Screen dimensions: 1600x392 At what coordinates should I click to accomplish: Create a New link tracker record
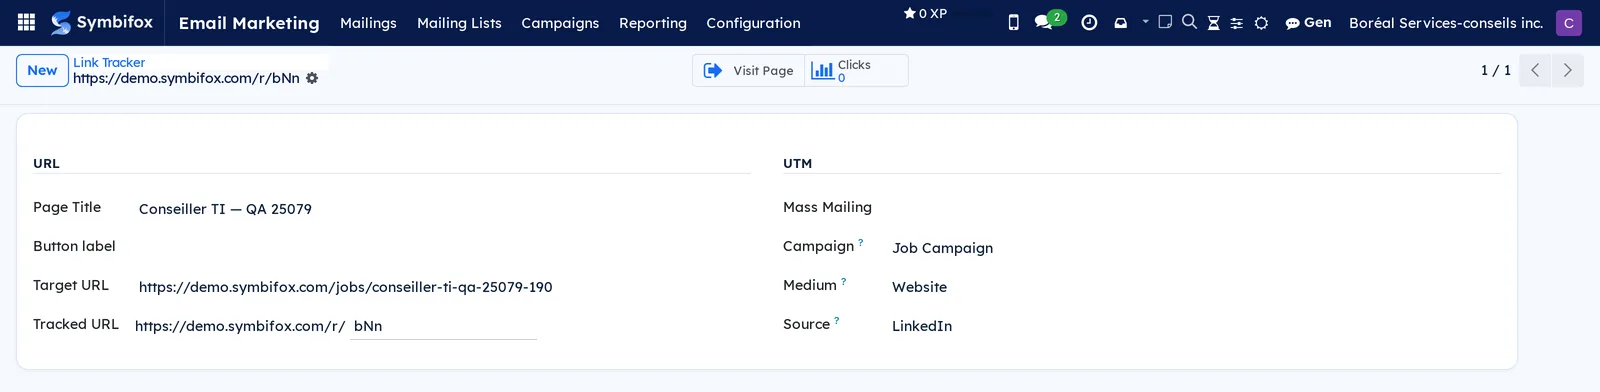pyautogui.click(x=42, y=70)
